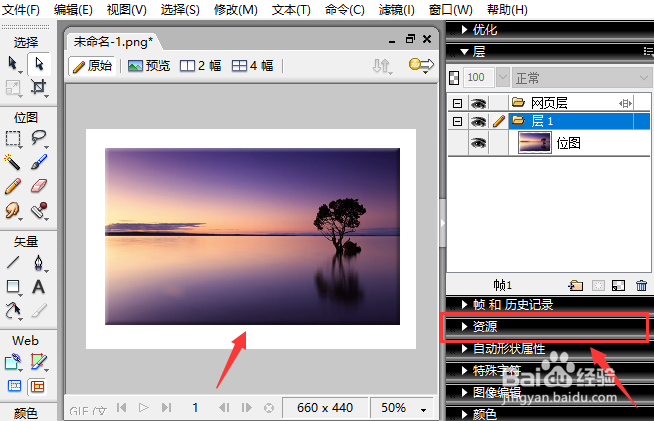
Task: Select the Hotspot tool
Action: tap(13, 362)
